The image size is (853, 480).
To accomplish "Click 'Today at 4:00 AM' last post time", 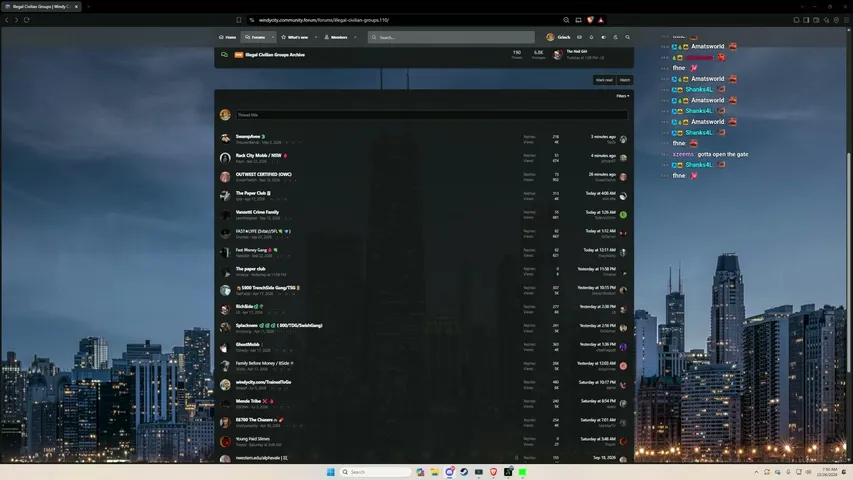I will pos(600,193).
